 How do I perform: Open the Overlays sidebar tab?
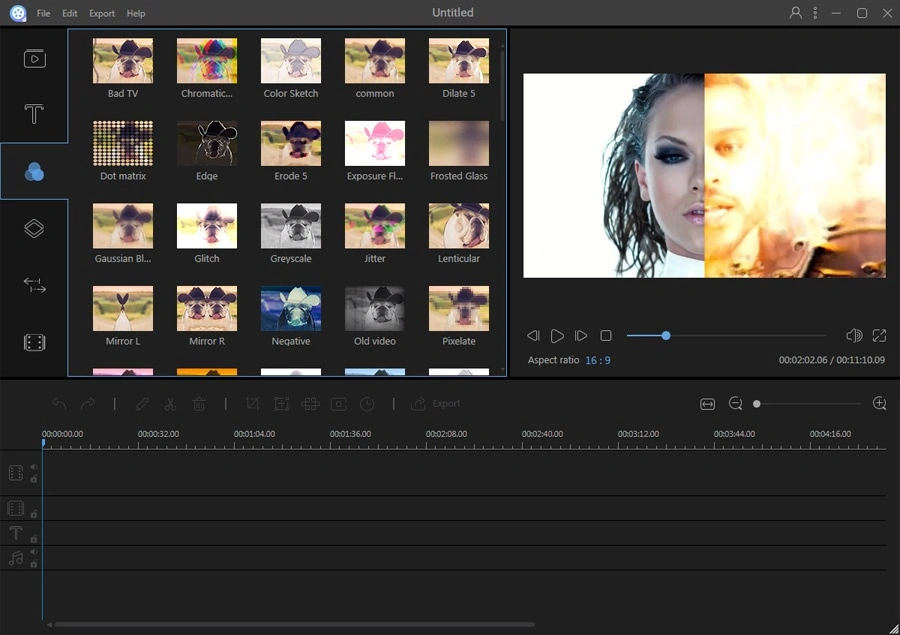tap(34, 229)
